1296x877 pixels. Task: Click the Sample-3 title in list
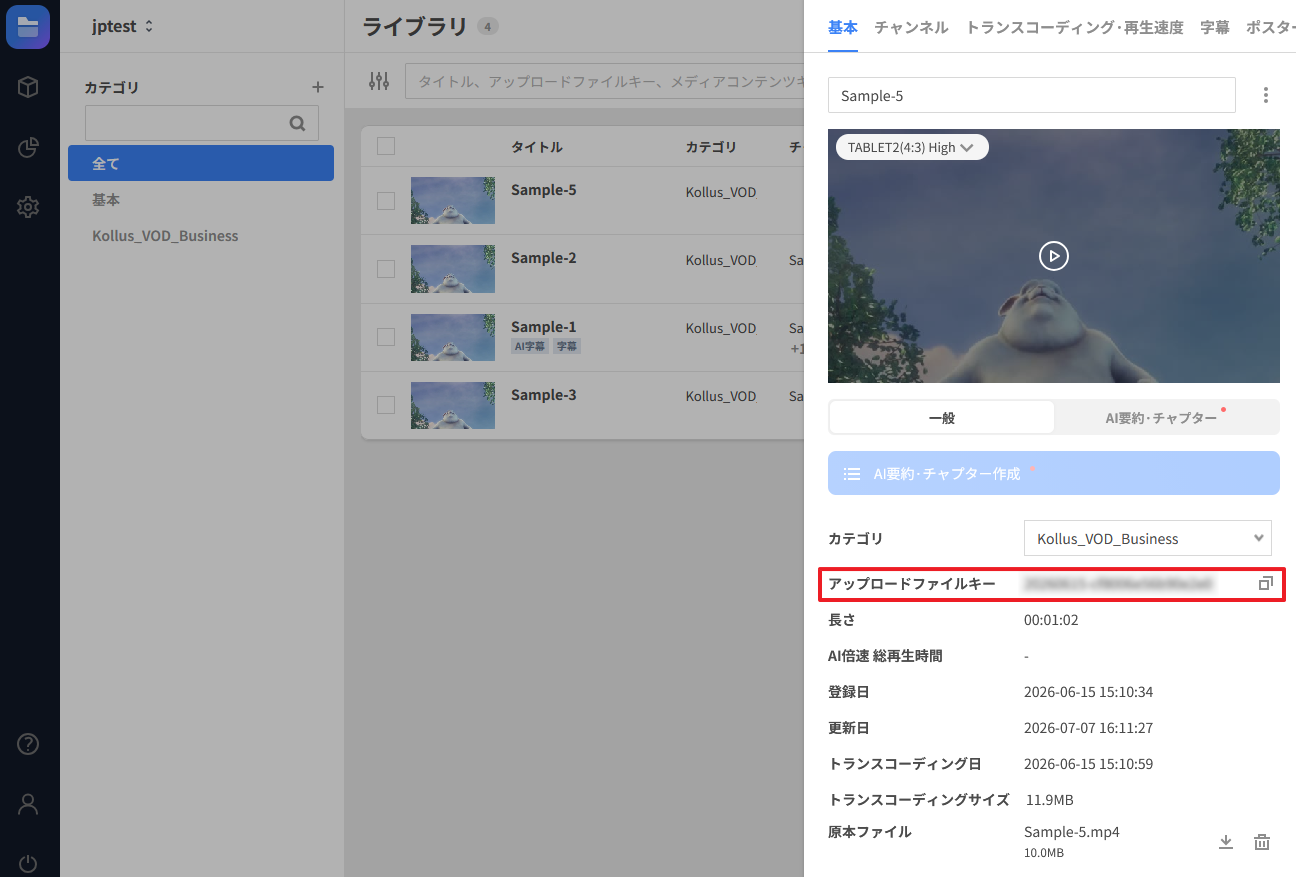543,395
